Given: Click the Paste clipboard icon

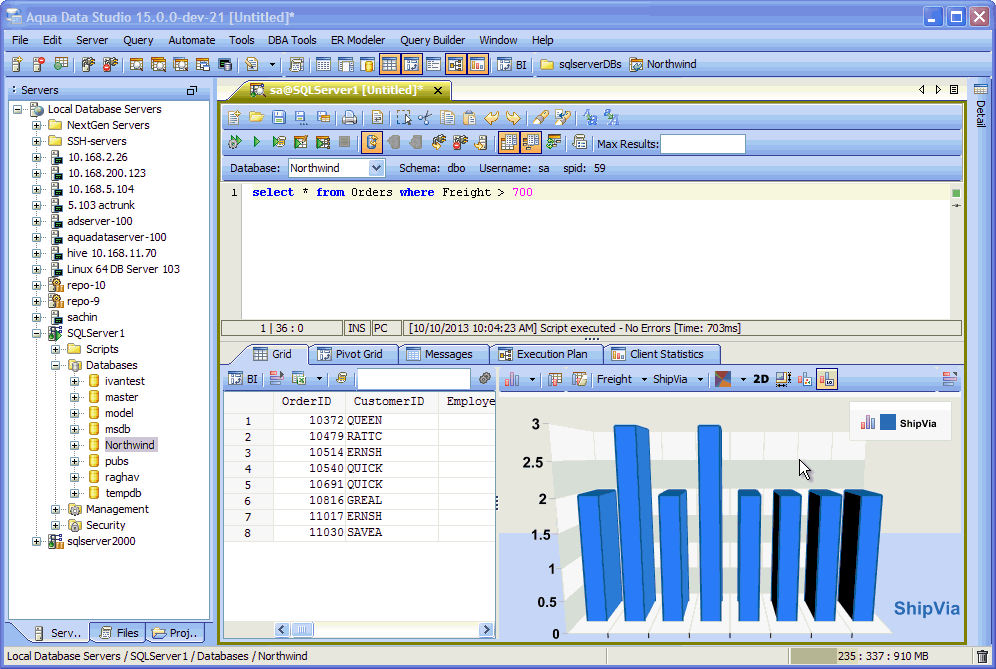Looking at the screenshot, I should pyautogui.click(x=469, y=118).
